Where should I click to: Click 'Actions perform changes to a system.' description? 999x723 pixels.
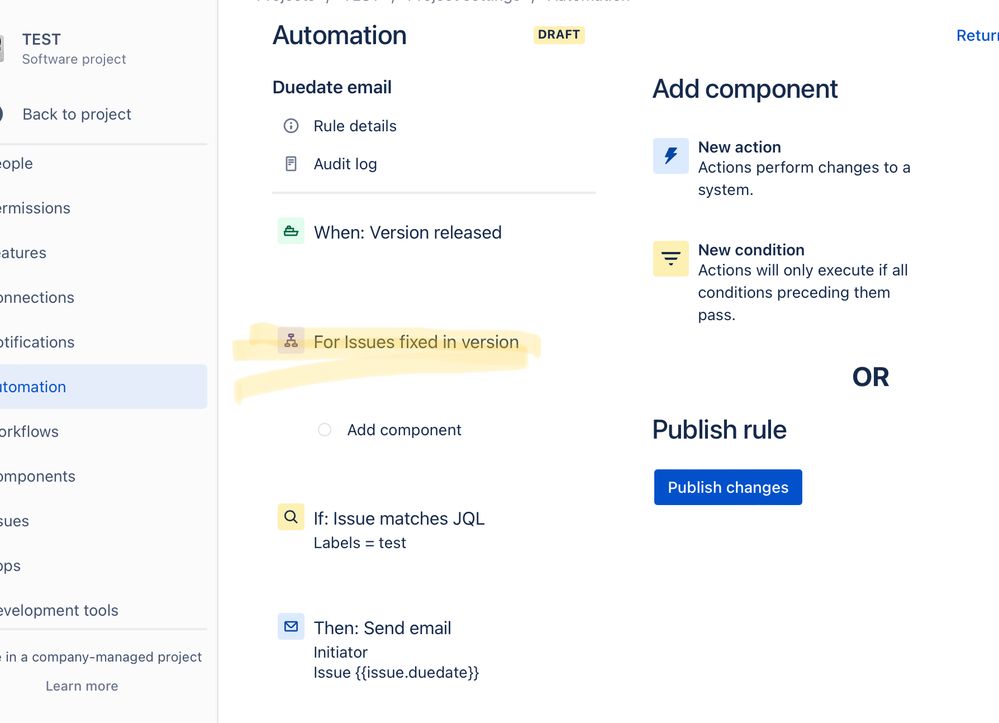point(804,178)
